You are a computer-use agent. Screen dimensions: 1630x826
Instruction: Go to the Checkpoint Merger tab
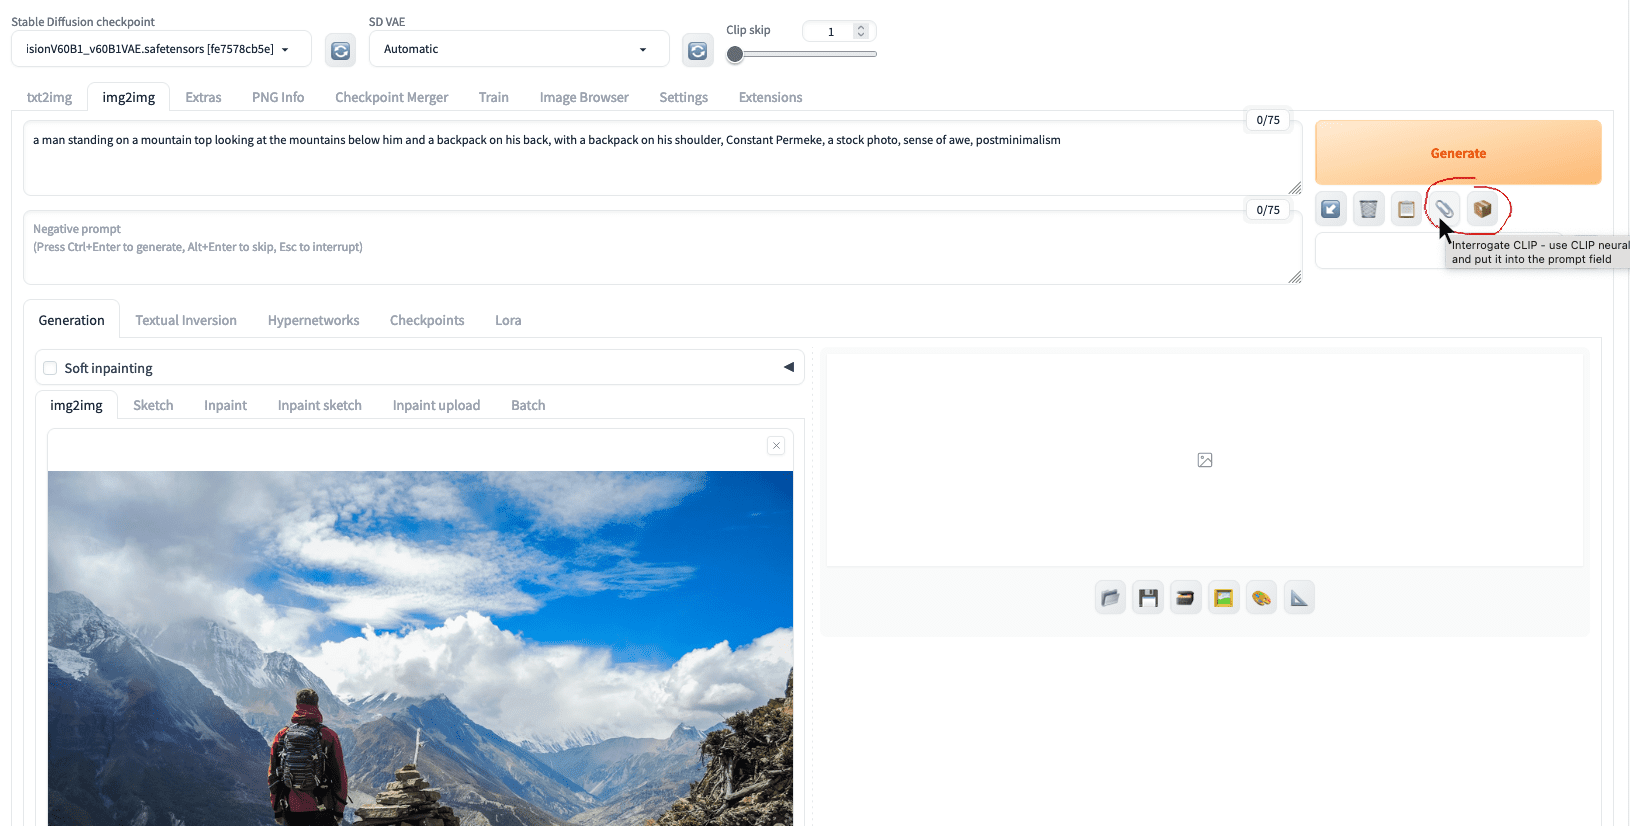click(x=391, y=97)
